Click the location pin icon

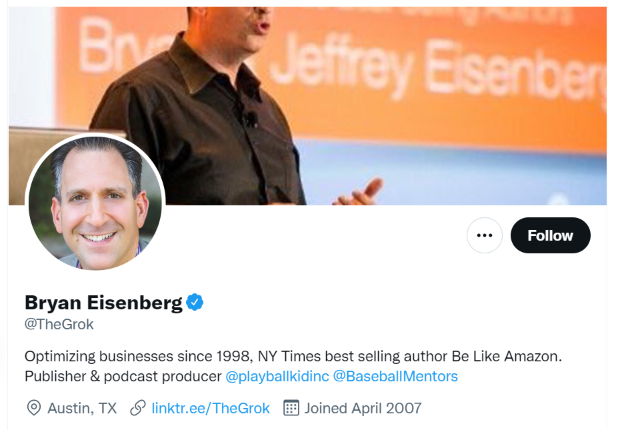(x=33, y=408)
